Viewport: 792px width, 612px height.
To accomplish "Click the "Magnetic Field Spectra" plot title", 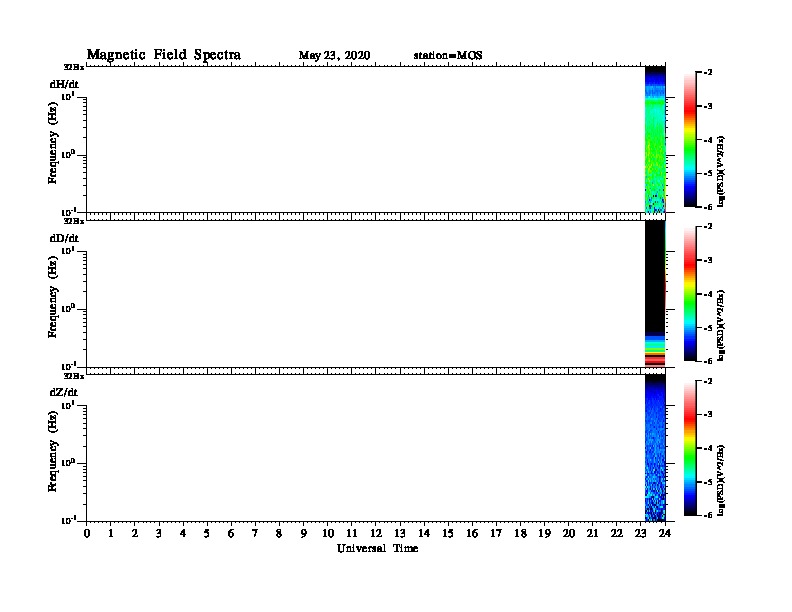I will click(x=164, y=55).
